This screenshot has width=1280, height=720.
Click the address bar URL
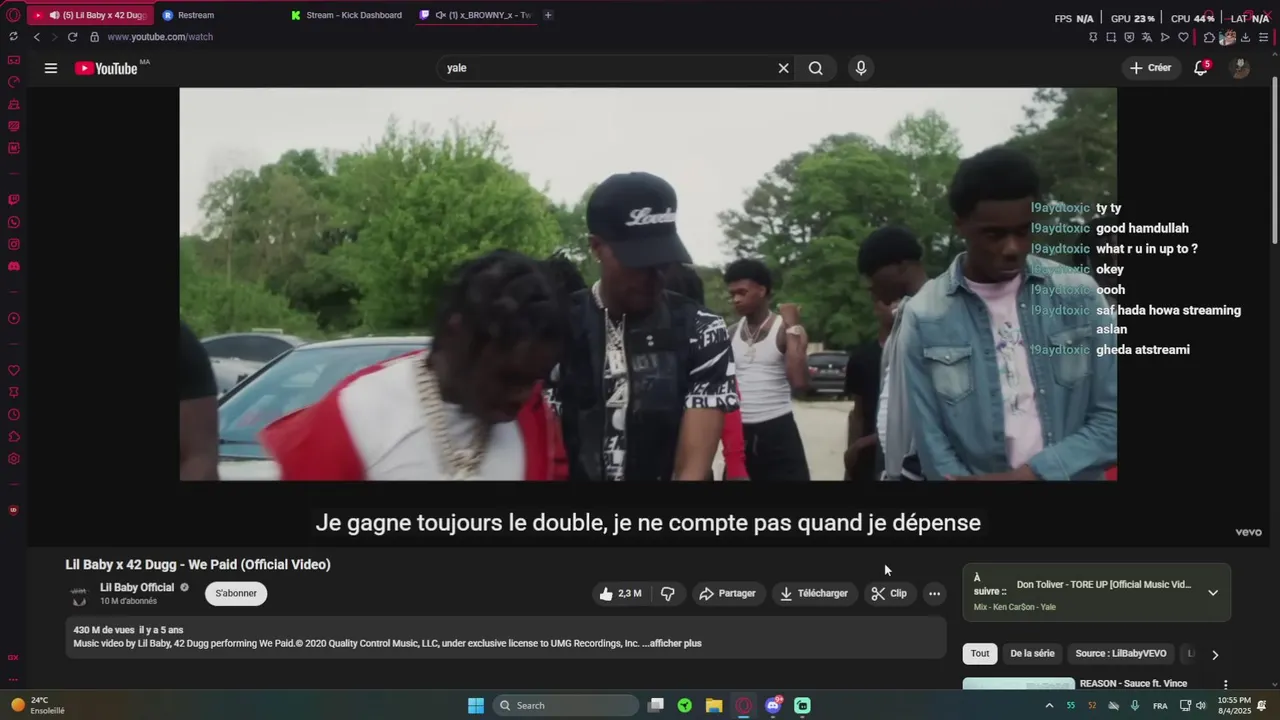[x=160, y=37]
